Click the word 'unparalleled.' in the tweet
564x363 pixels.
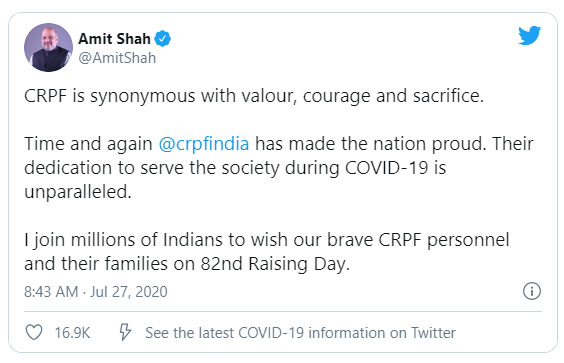tap(78, 192)
